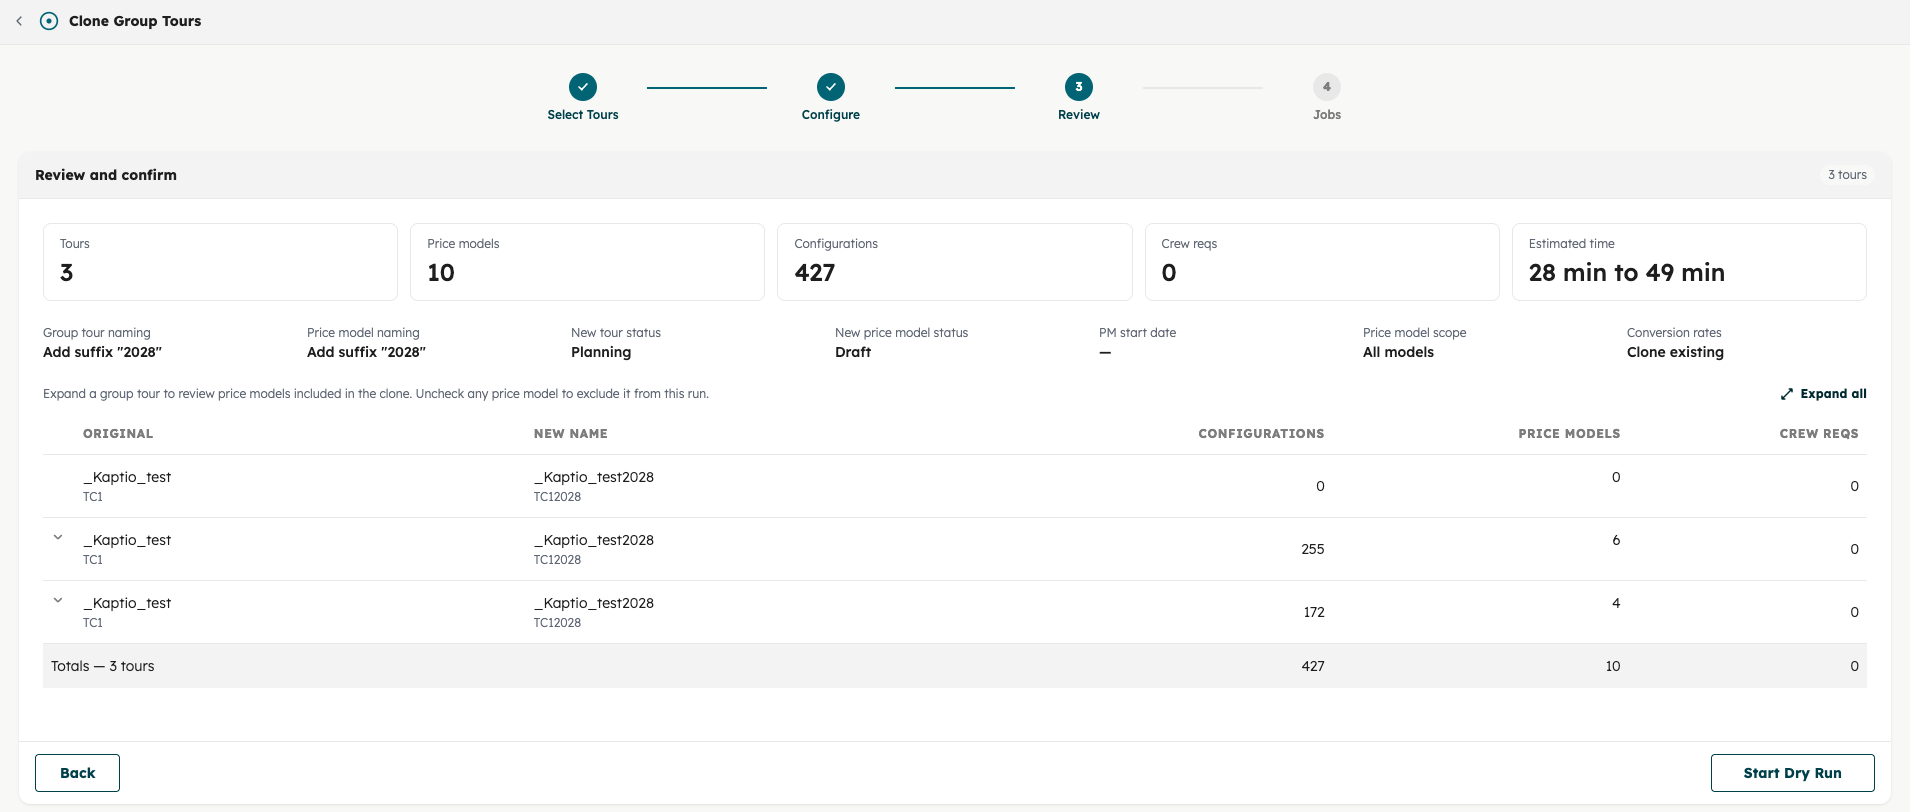The height and width of the screenshot is (812, 1910).
Task: Open the Jobs step label
Action: click(x=1327, y=115)
